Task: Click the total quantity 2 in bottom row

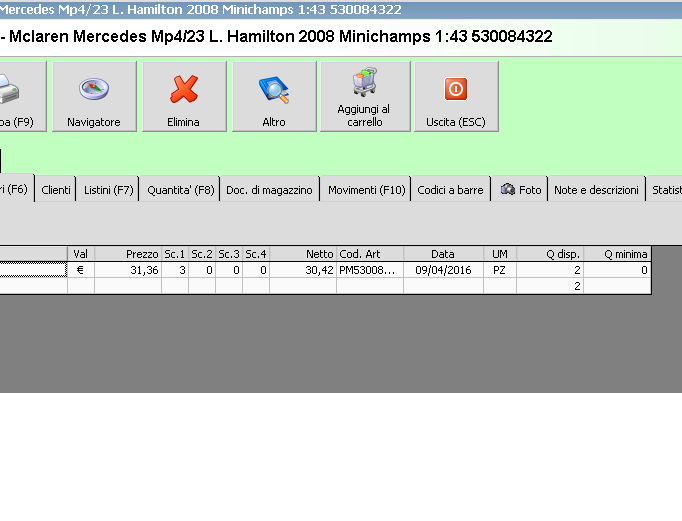Action: [550, 286]
